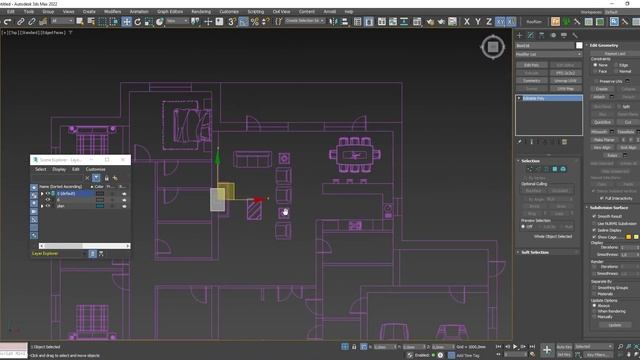
Task: Collapse the Subdivision Surface rollout
Action: pos(608,208)
